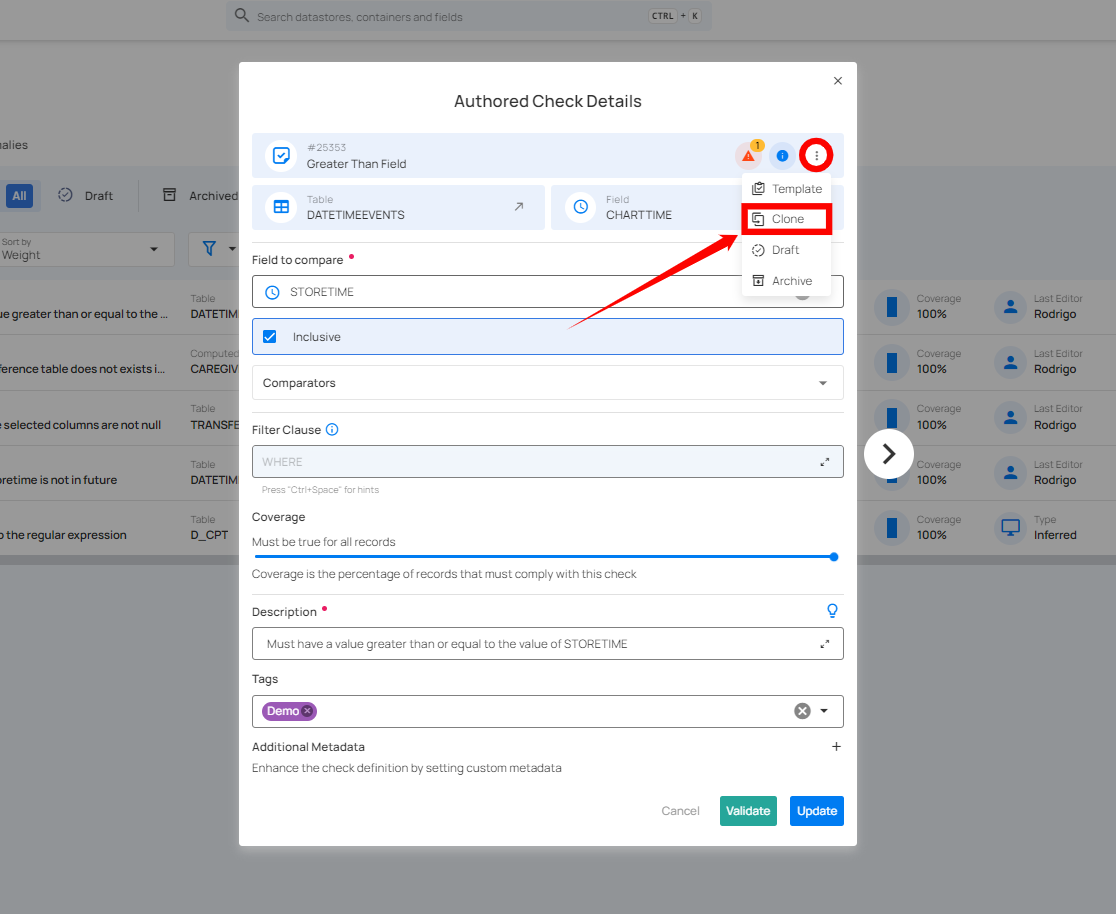Viewport: 1116px width, 914px height.
Task: Click the blue info icon in check header
Action: pos(782,156)
